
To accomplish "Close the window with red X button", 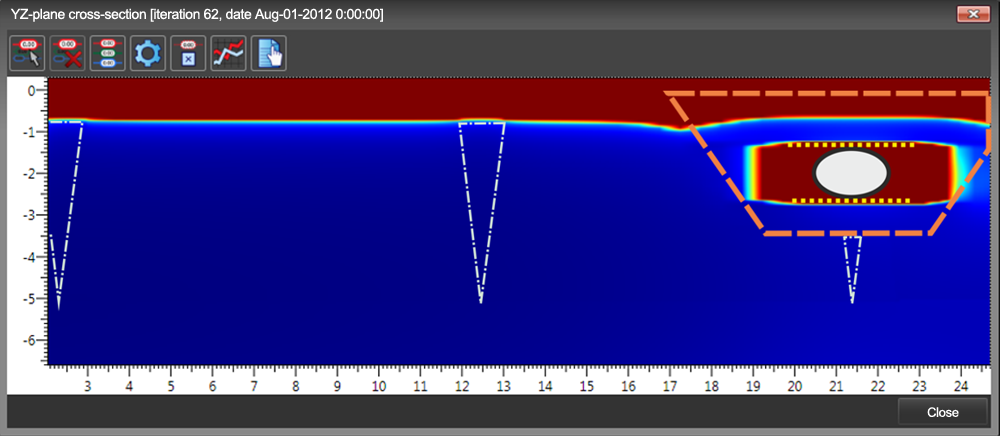I will (x=973, y=14).
